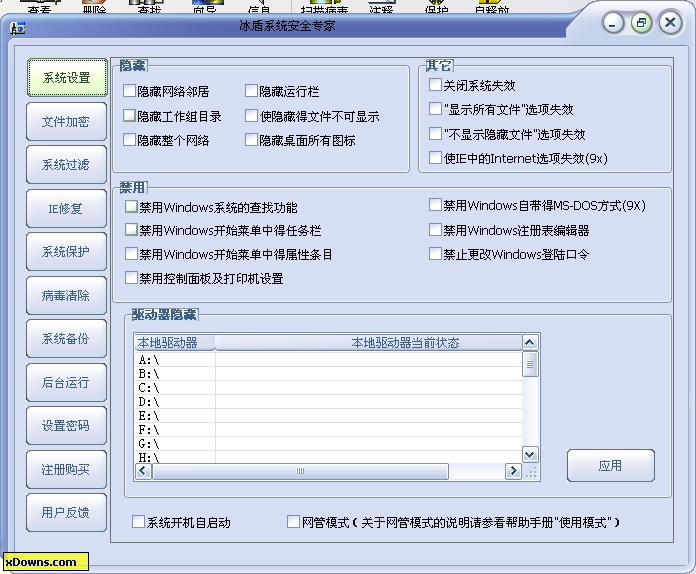Viewport: 696px width, 574px height.
Task: Check "不显示隐藏文件"选项失效 option
Action: pos(435,134)
